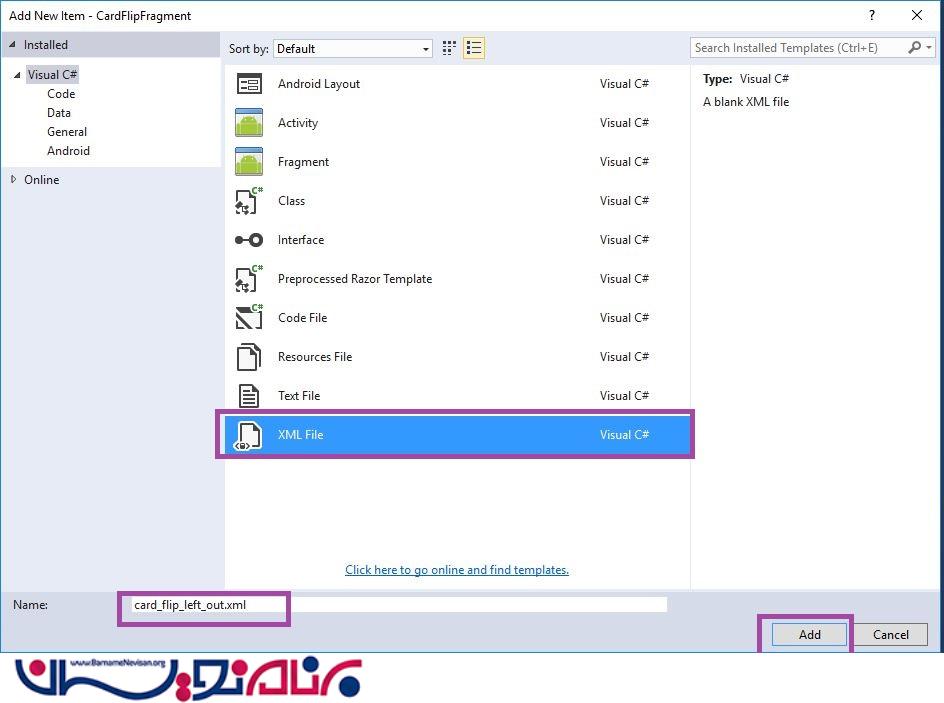Image resolution: width=944 pixels, height=703 pixels.
Task: Collapse the Visual C# tree node
Action: point(17,75)
